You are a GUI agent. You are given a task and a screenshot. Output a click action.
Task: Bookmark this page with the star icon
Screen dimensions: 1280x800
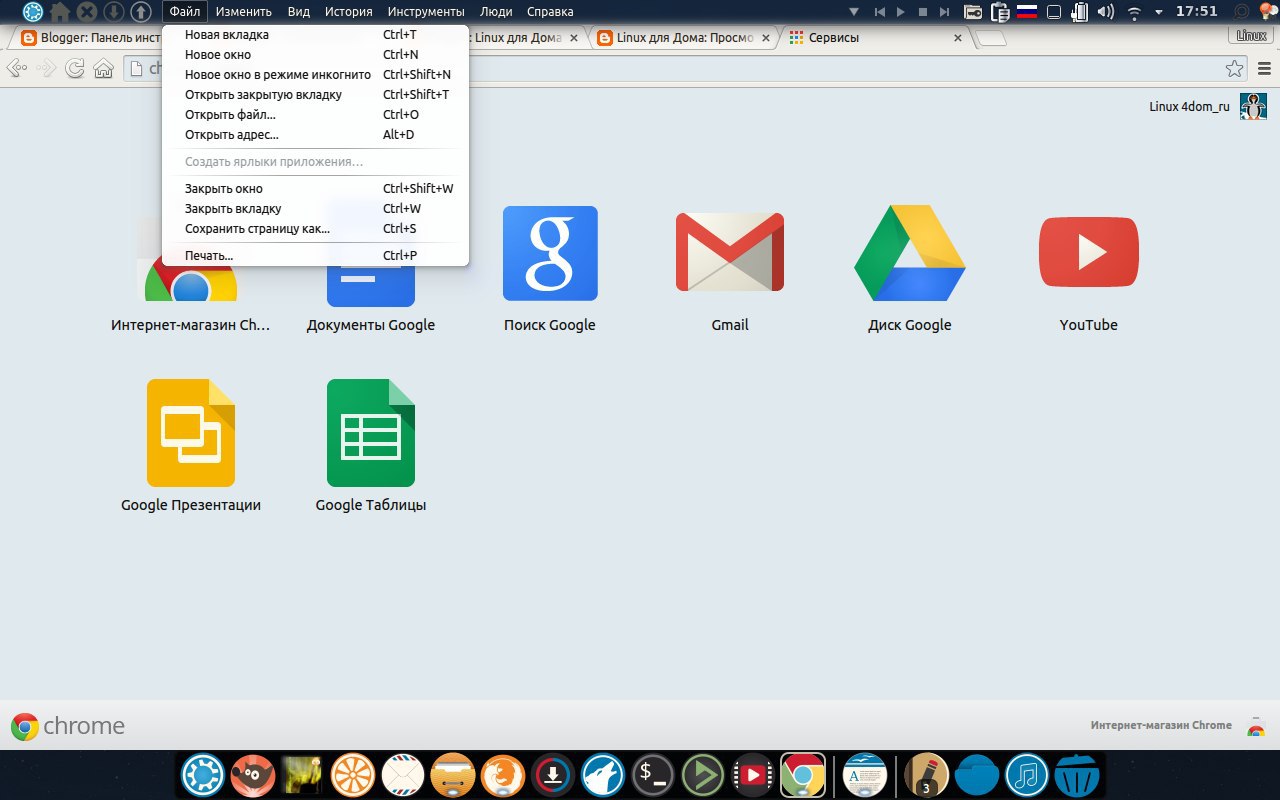coord(1235,68)
